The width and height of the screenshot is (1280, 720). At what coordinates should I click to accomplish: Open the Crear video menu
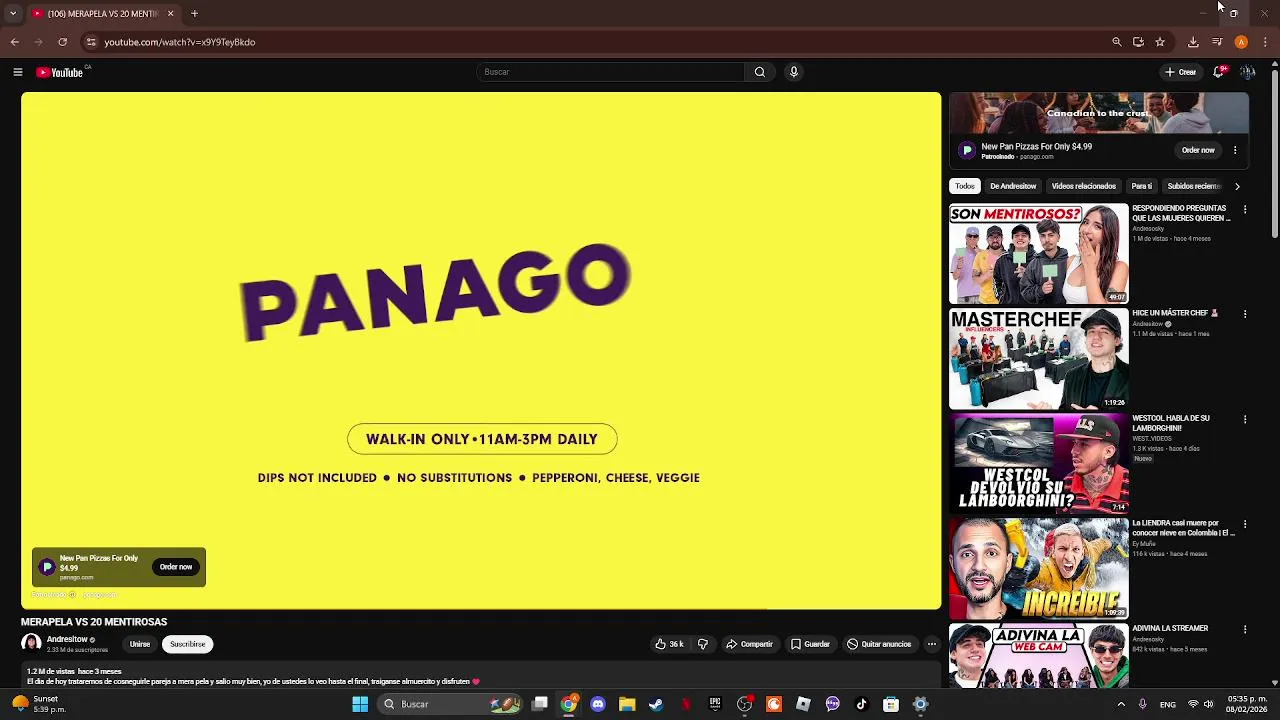[1181, 72]
